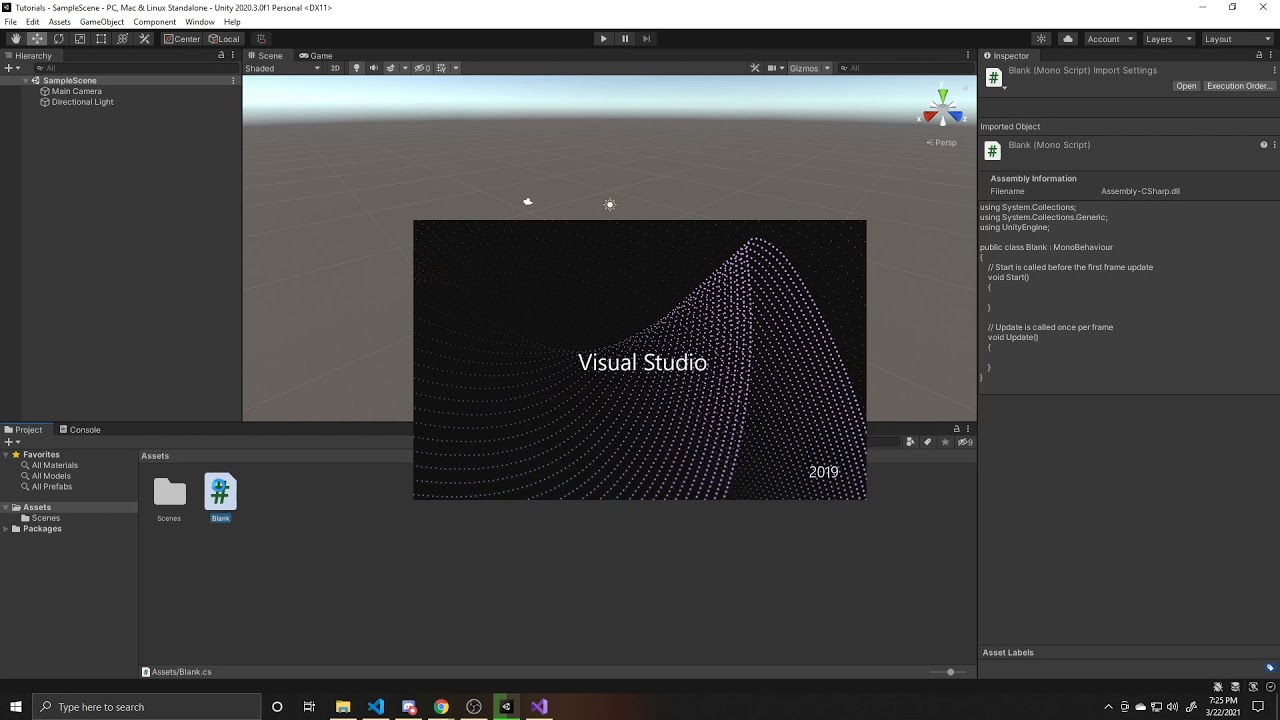Screen dimensions: 1280x720
Task: Click the Step frame button
Action: pyautogui.click(x=646, y=39)
